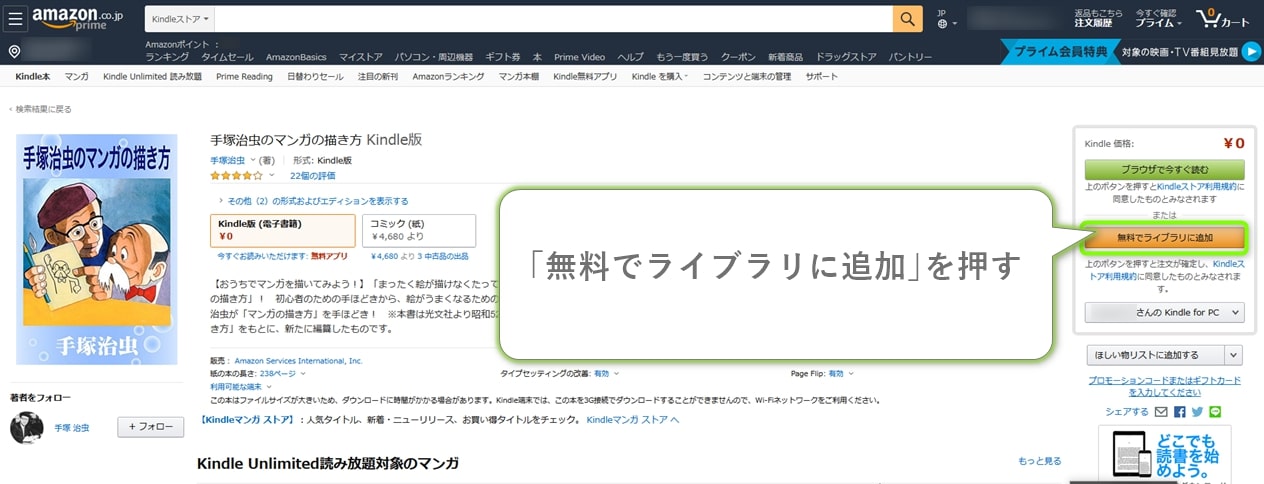
Task: Share on LINE icon
Action: 1215,411
